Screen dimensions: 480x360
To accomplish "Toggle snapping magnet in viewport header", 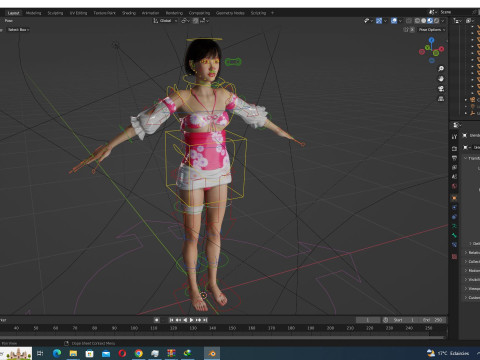I will tap(195, 21).
